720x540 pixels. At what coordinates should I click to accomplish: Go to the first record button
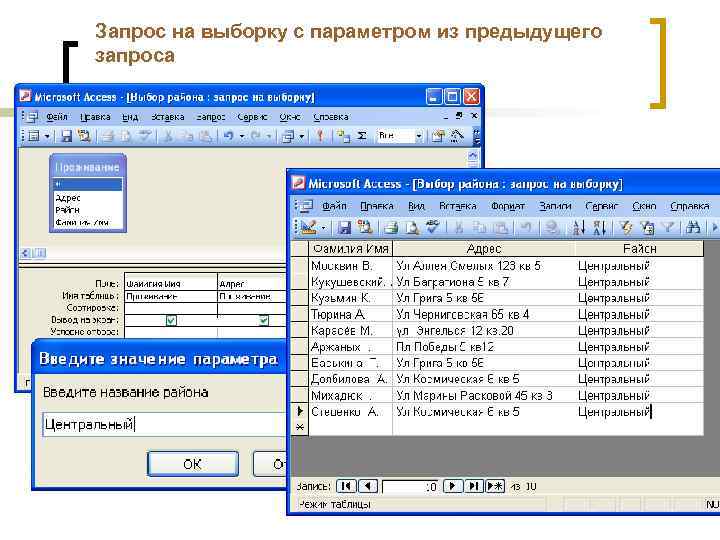(346, 486)
